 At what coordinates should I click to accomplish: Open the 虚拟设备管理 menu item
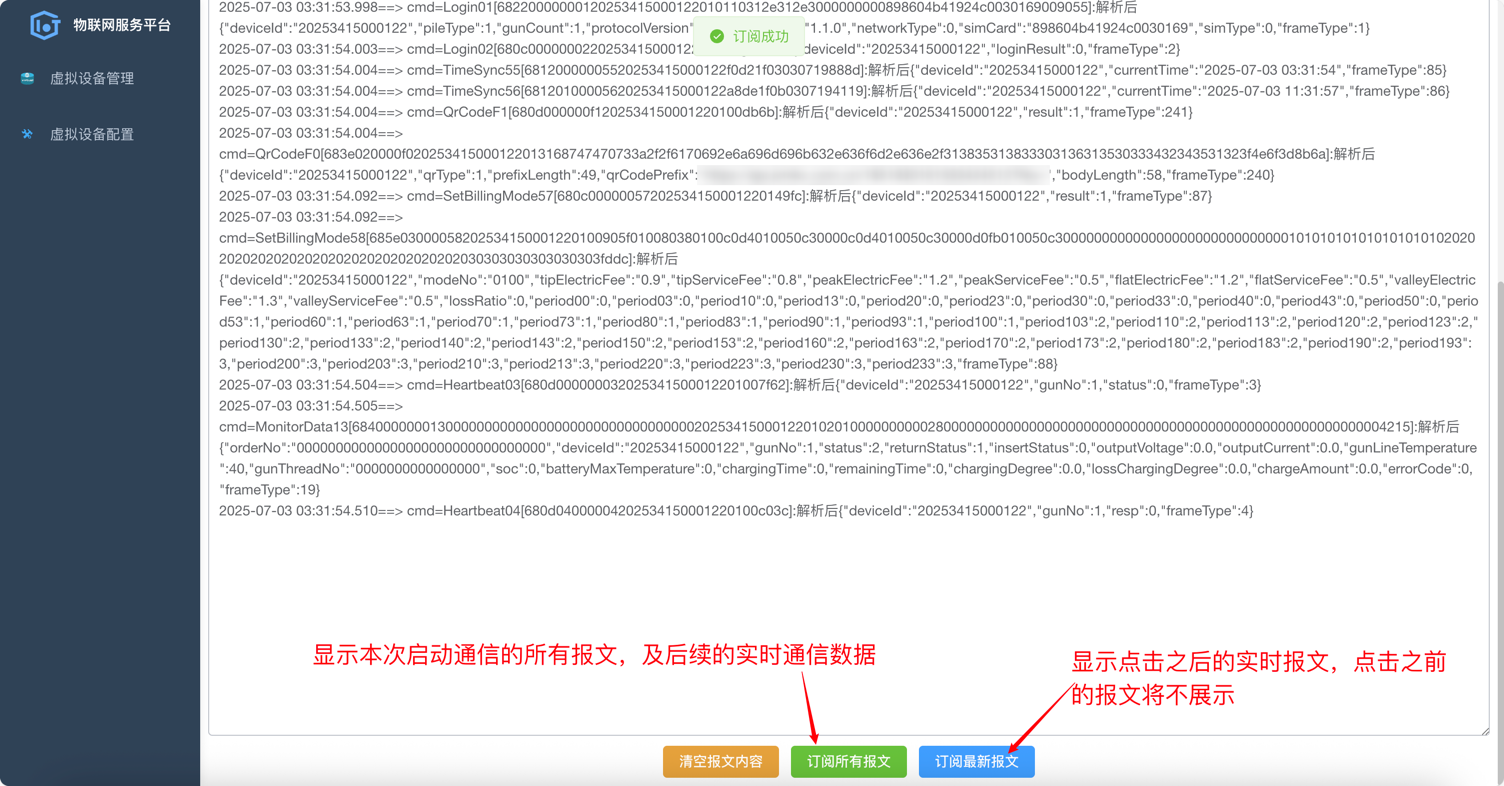tap(92, 78)
